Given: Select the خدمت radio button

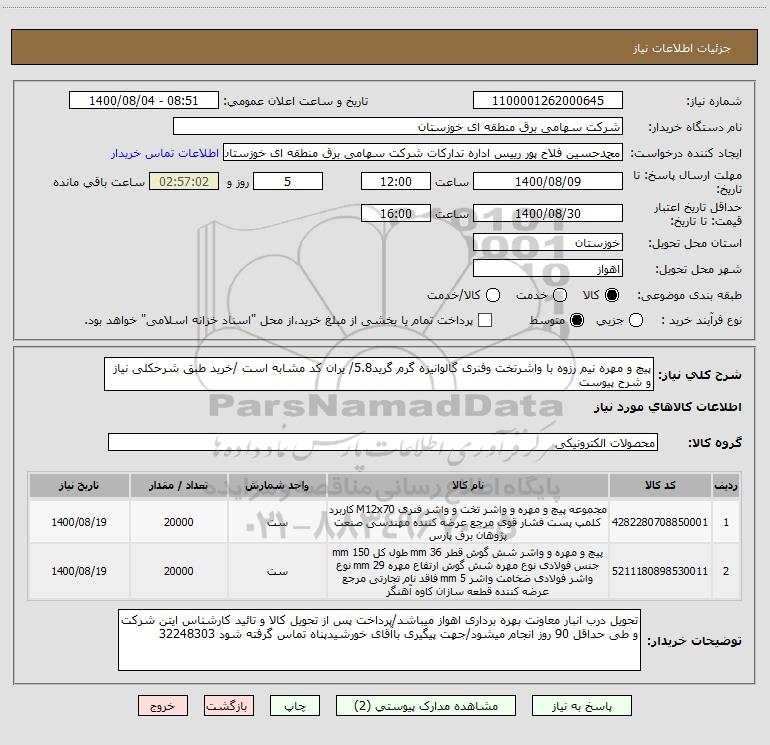Looking at the screenshot, I should point(560,295).
